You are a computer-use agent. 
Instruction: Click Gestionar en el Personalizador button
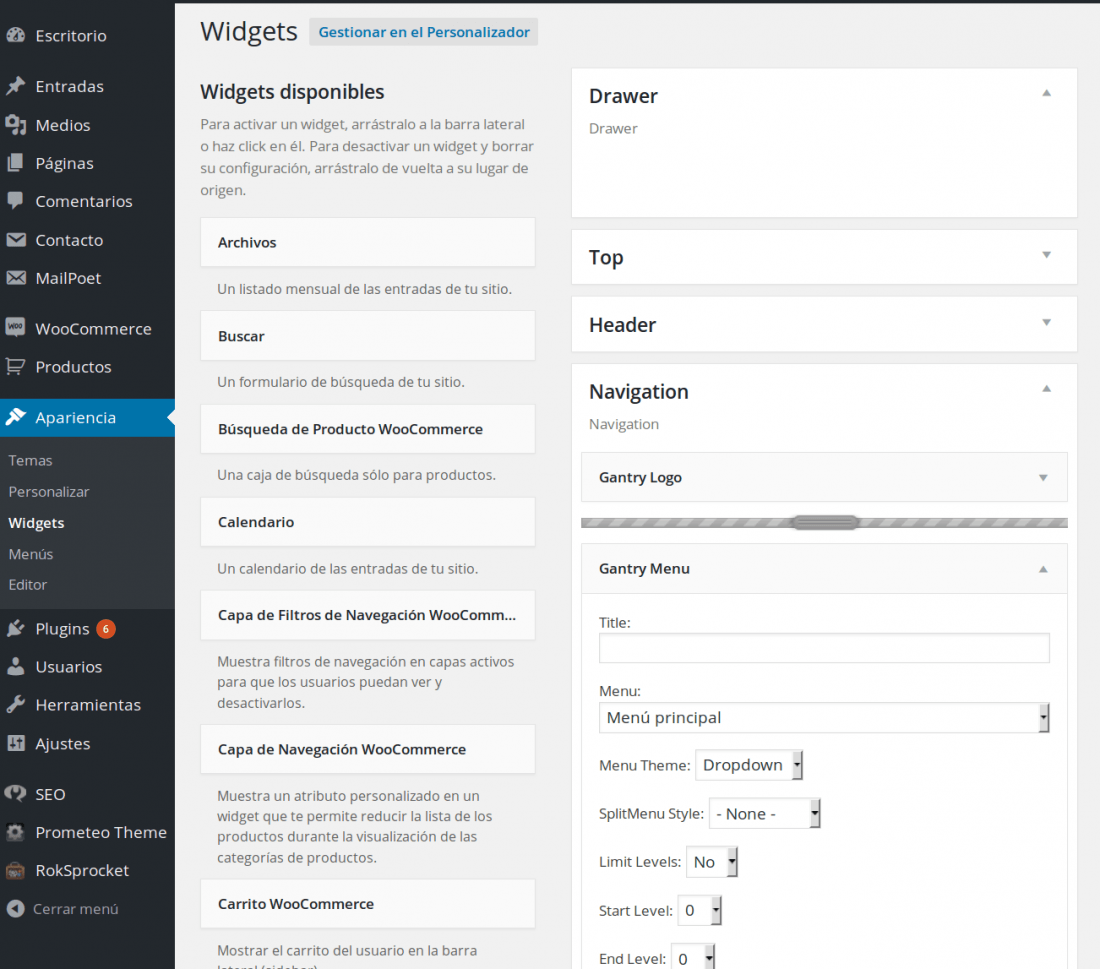[x=424, y=32]
